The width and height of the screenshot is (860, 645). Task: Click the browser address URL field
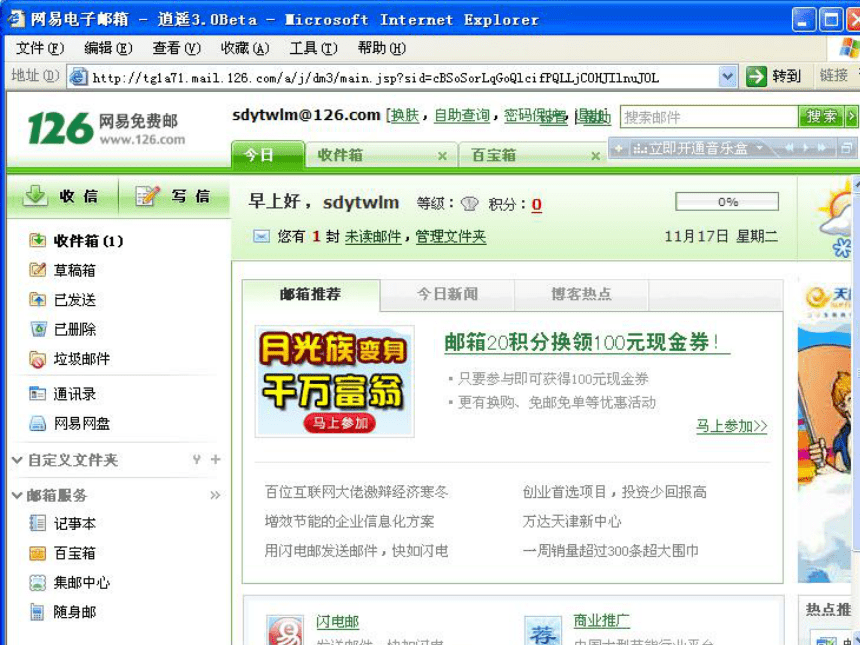[403, 77]
